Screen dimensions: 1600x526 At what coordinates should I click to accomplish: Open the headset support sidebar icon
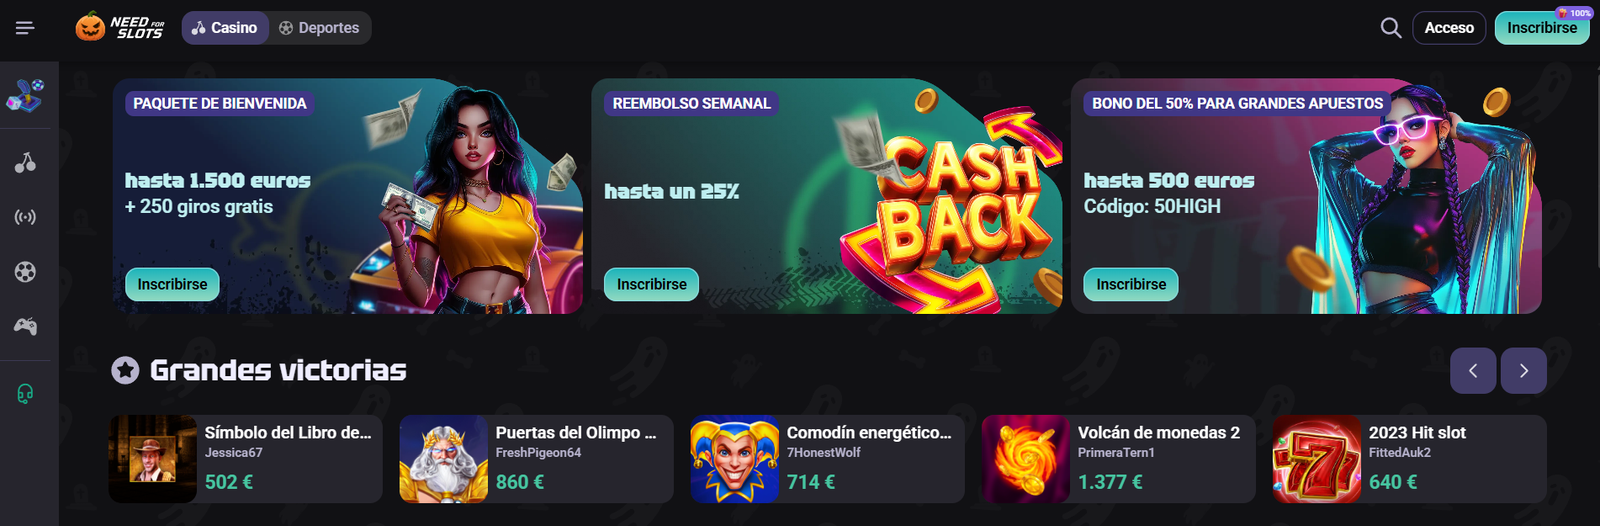25,394
